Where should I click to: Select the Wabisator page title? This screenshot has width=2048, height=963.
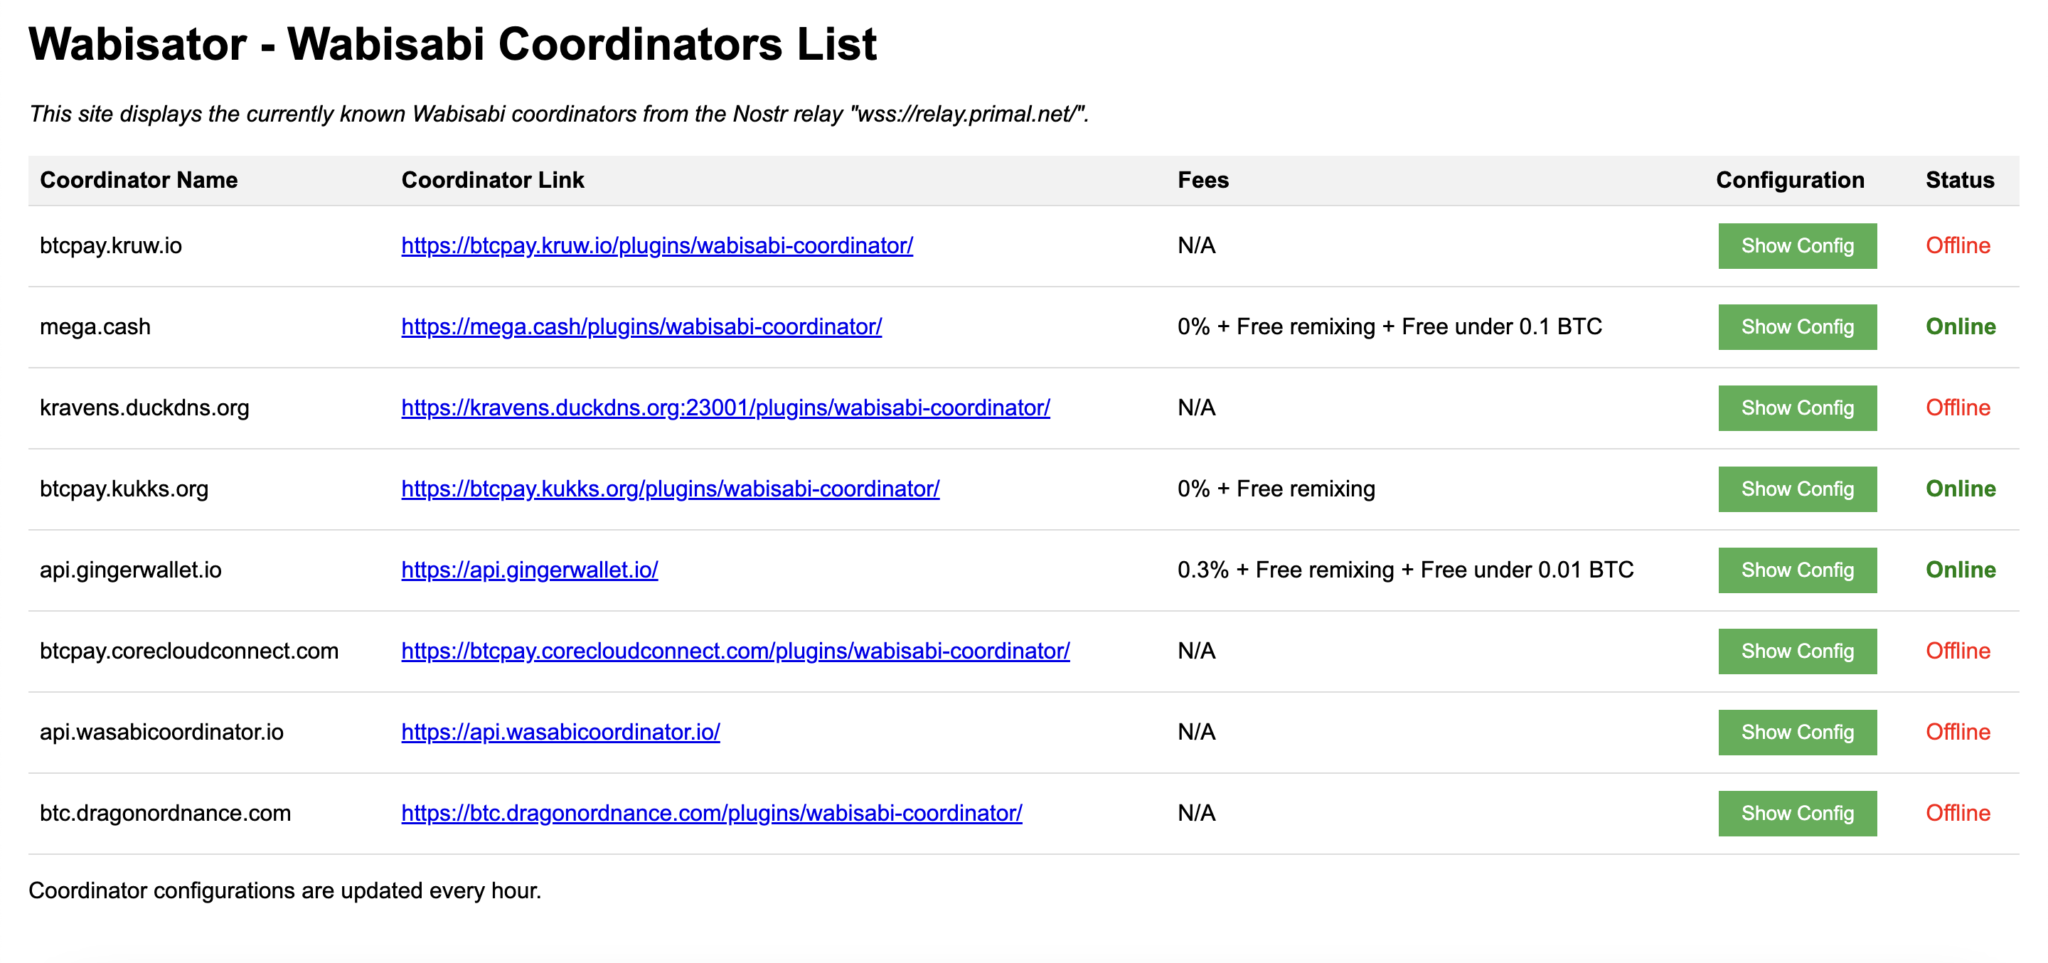click(x=452, y=43)
